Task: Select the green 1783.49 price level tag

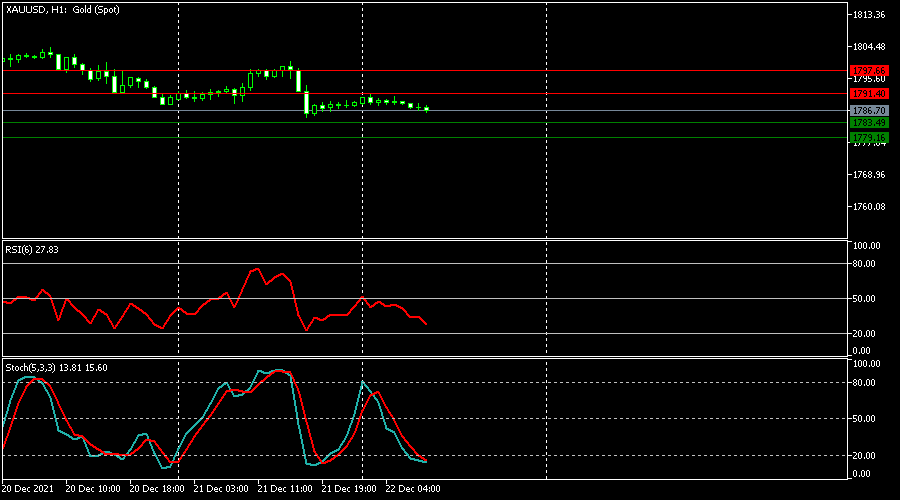Action: click(869, 123)
